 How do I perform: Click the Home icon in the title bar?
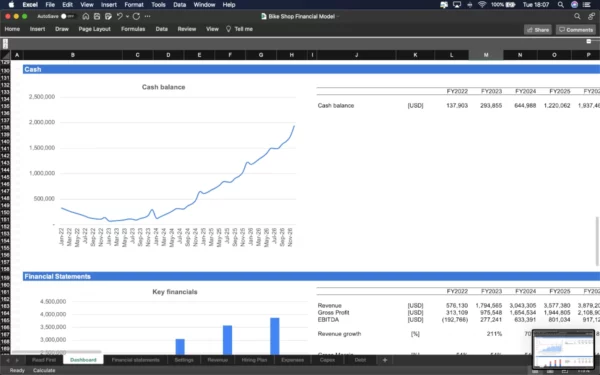pyautogui.click(x=86, y=16)
